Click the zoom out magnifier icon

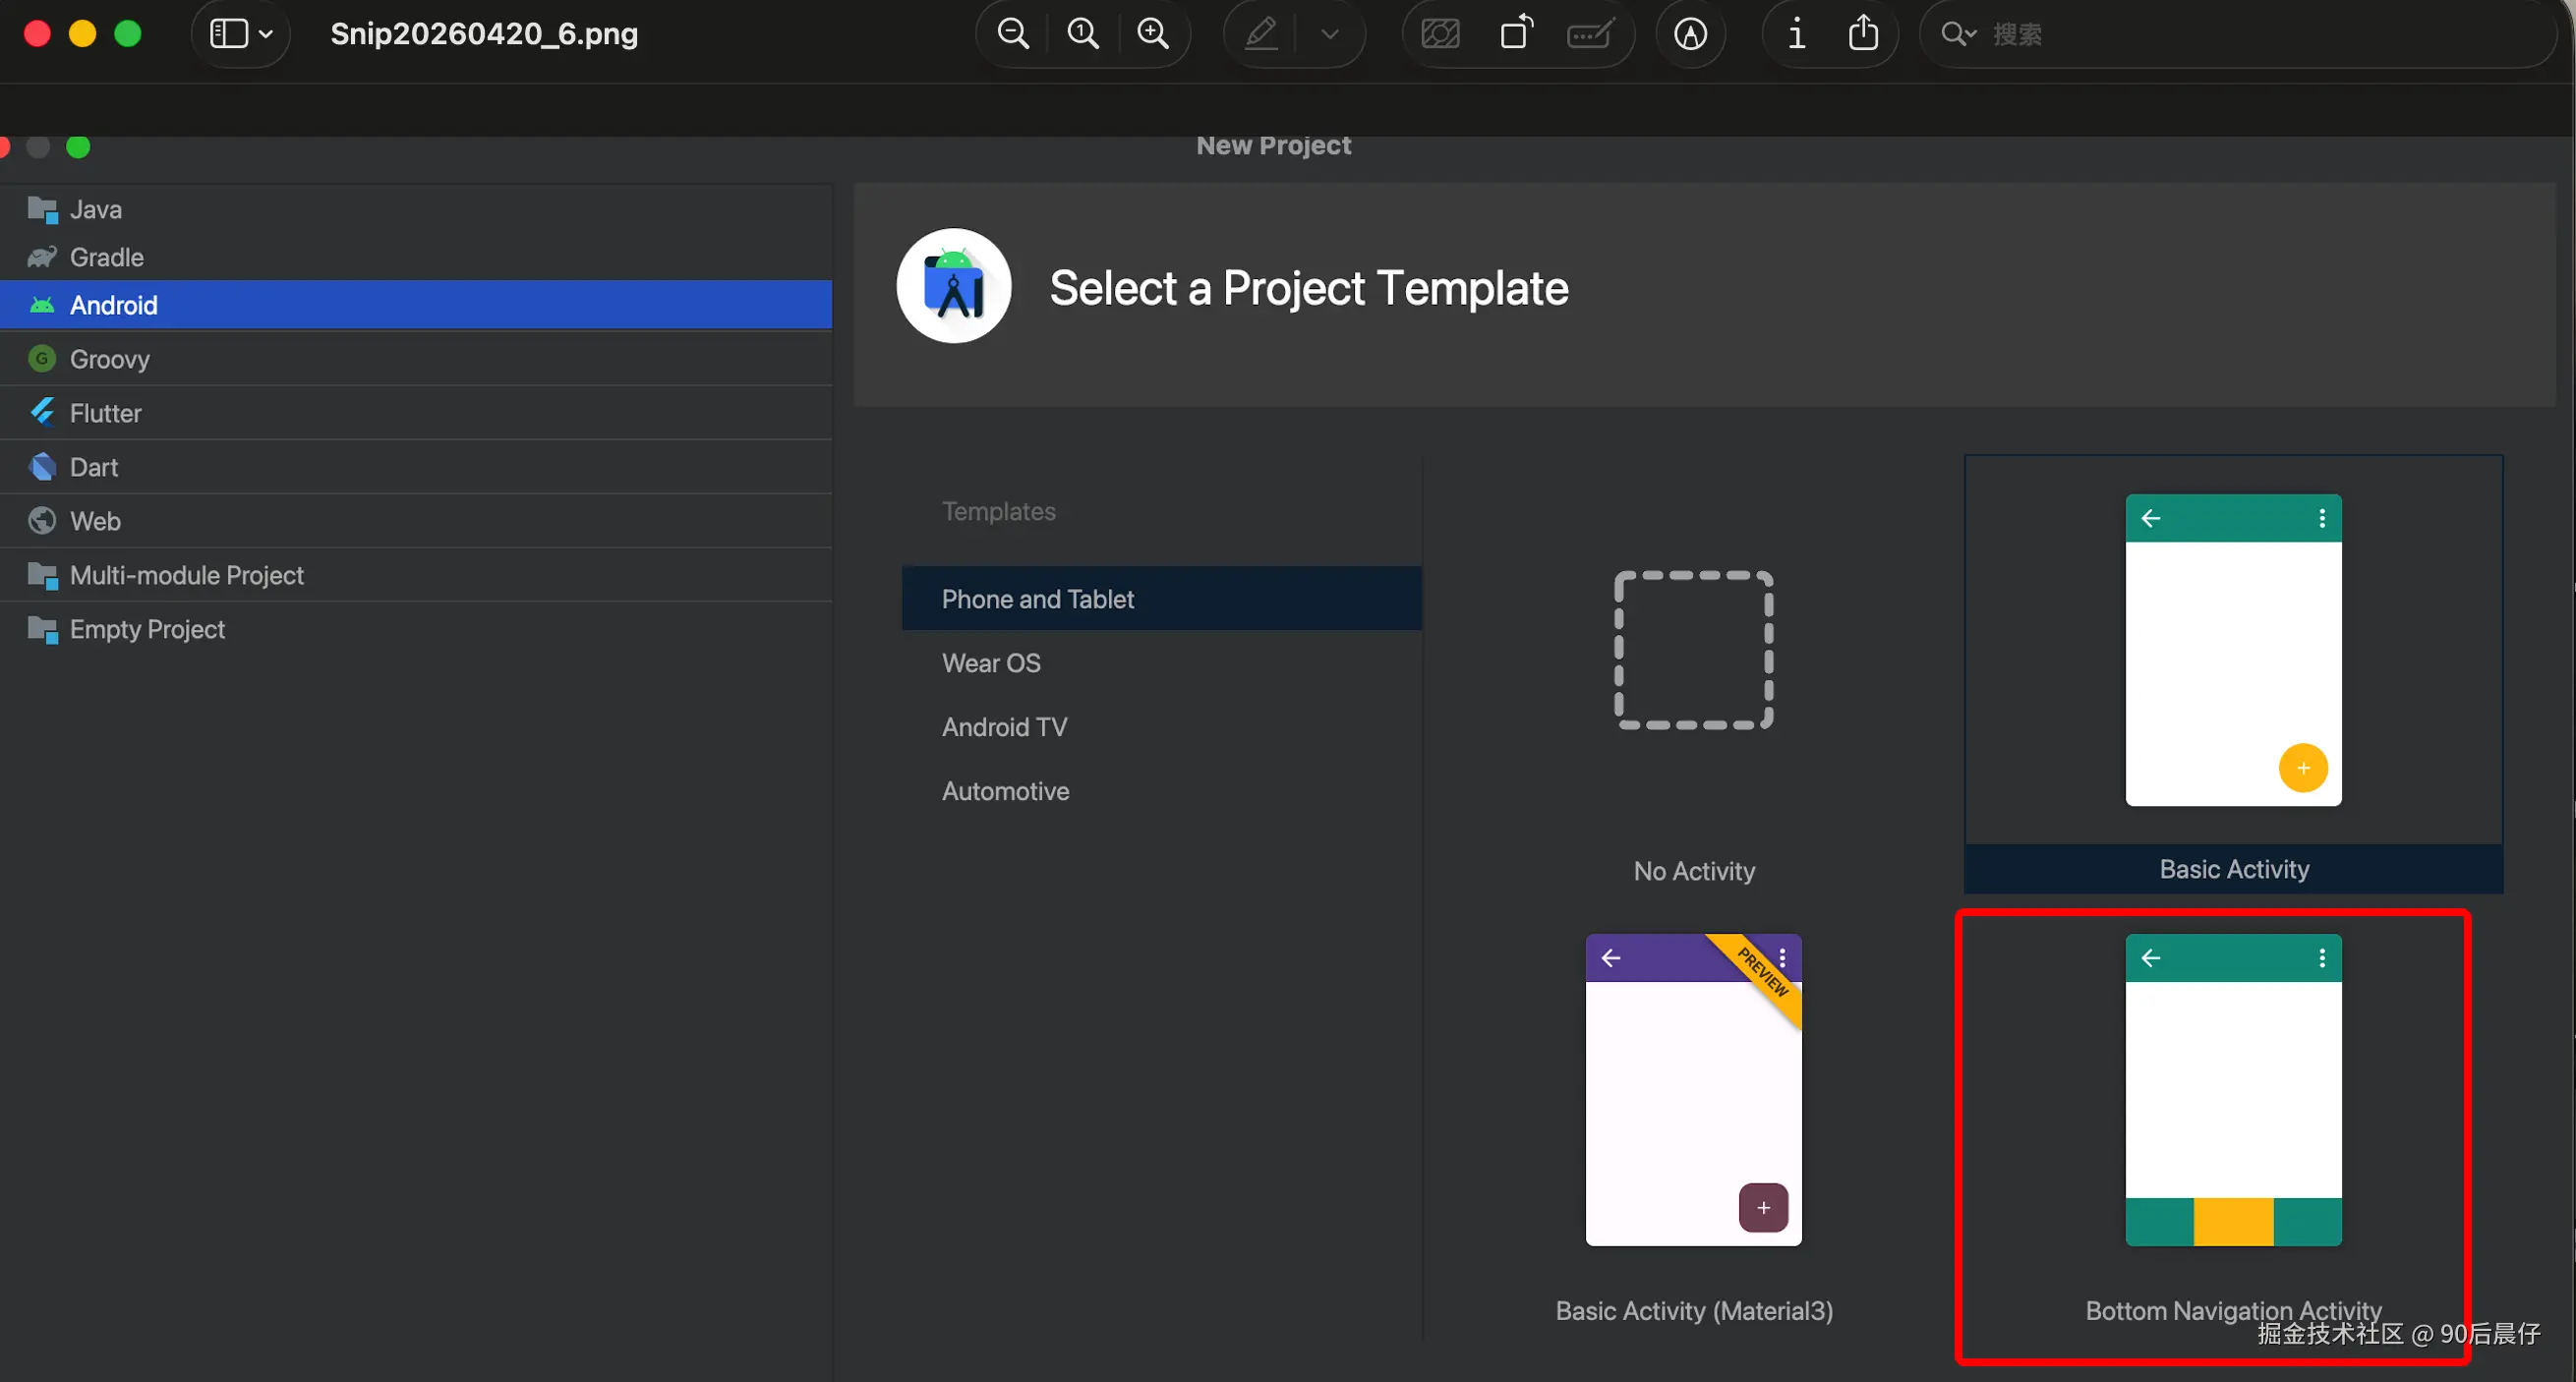pos(1012,34)
